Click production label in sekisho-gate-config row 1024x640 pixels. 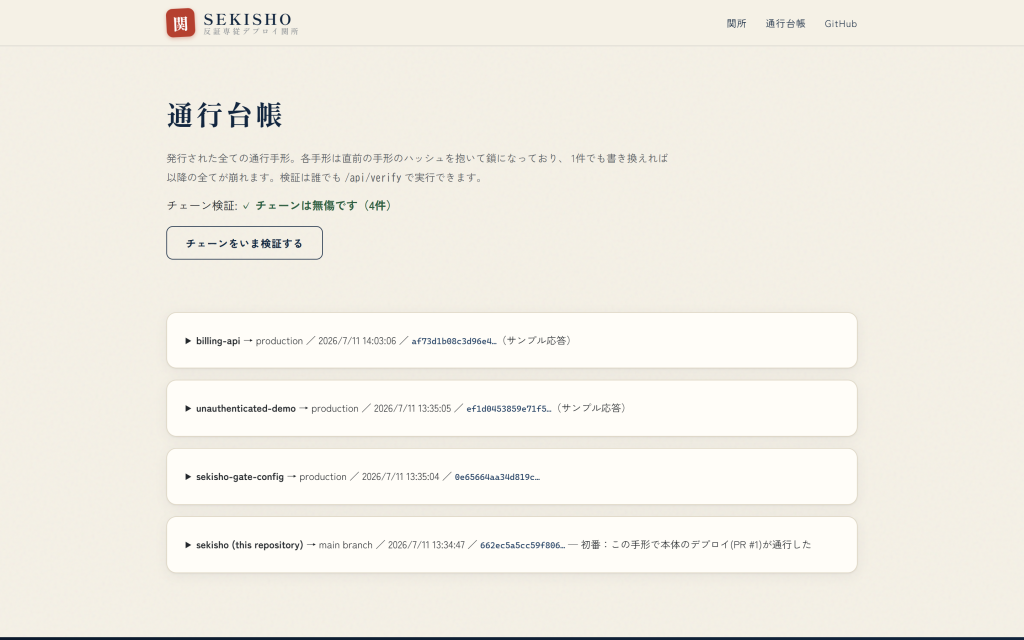pyautogui.click(x=323, y=477)
